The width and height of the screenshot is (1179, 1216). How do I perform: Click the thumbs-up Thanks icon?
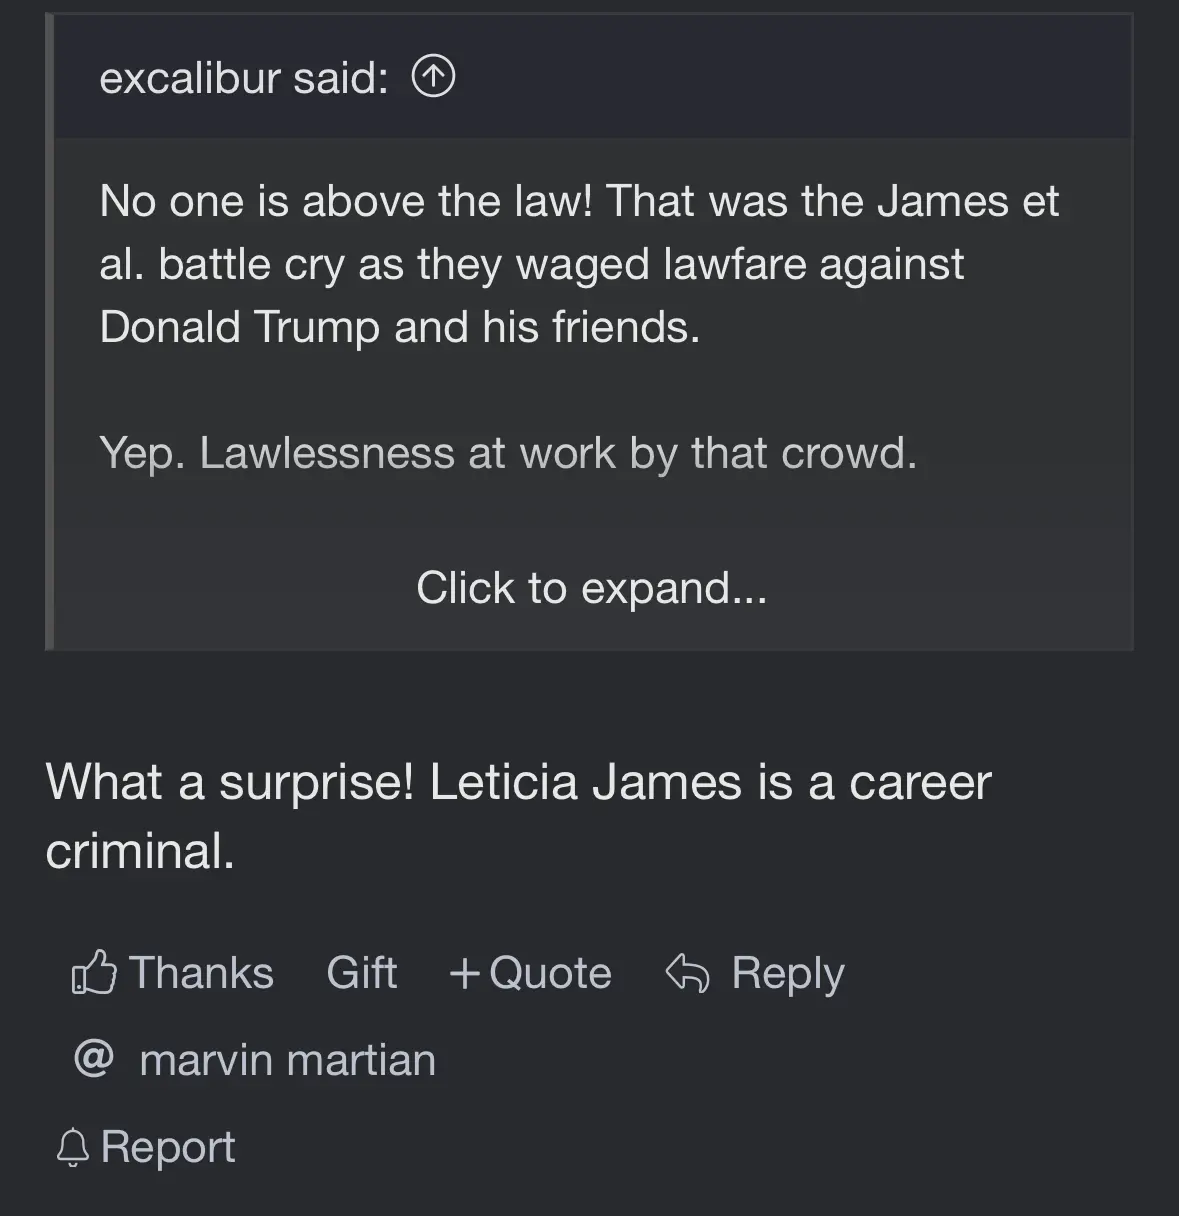(94, 972)
